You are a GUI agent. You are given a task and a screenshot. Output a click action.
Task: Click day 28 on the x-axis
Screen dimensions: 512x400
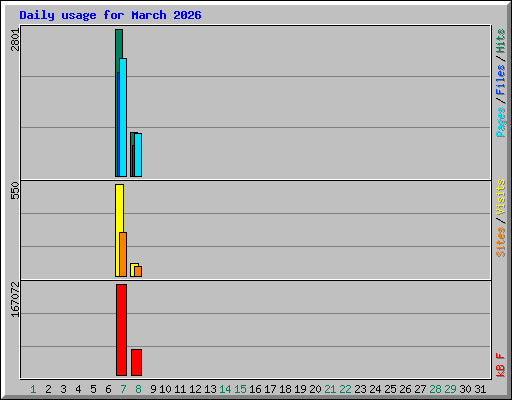click(x=435, y=389)
